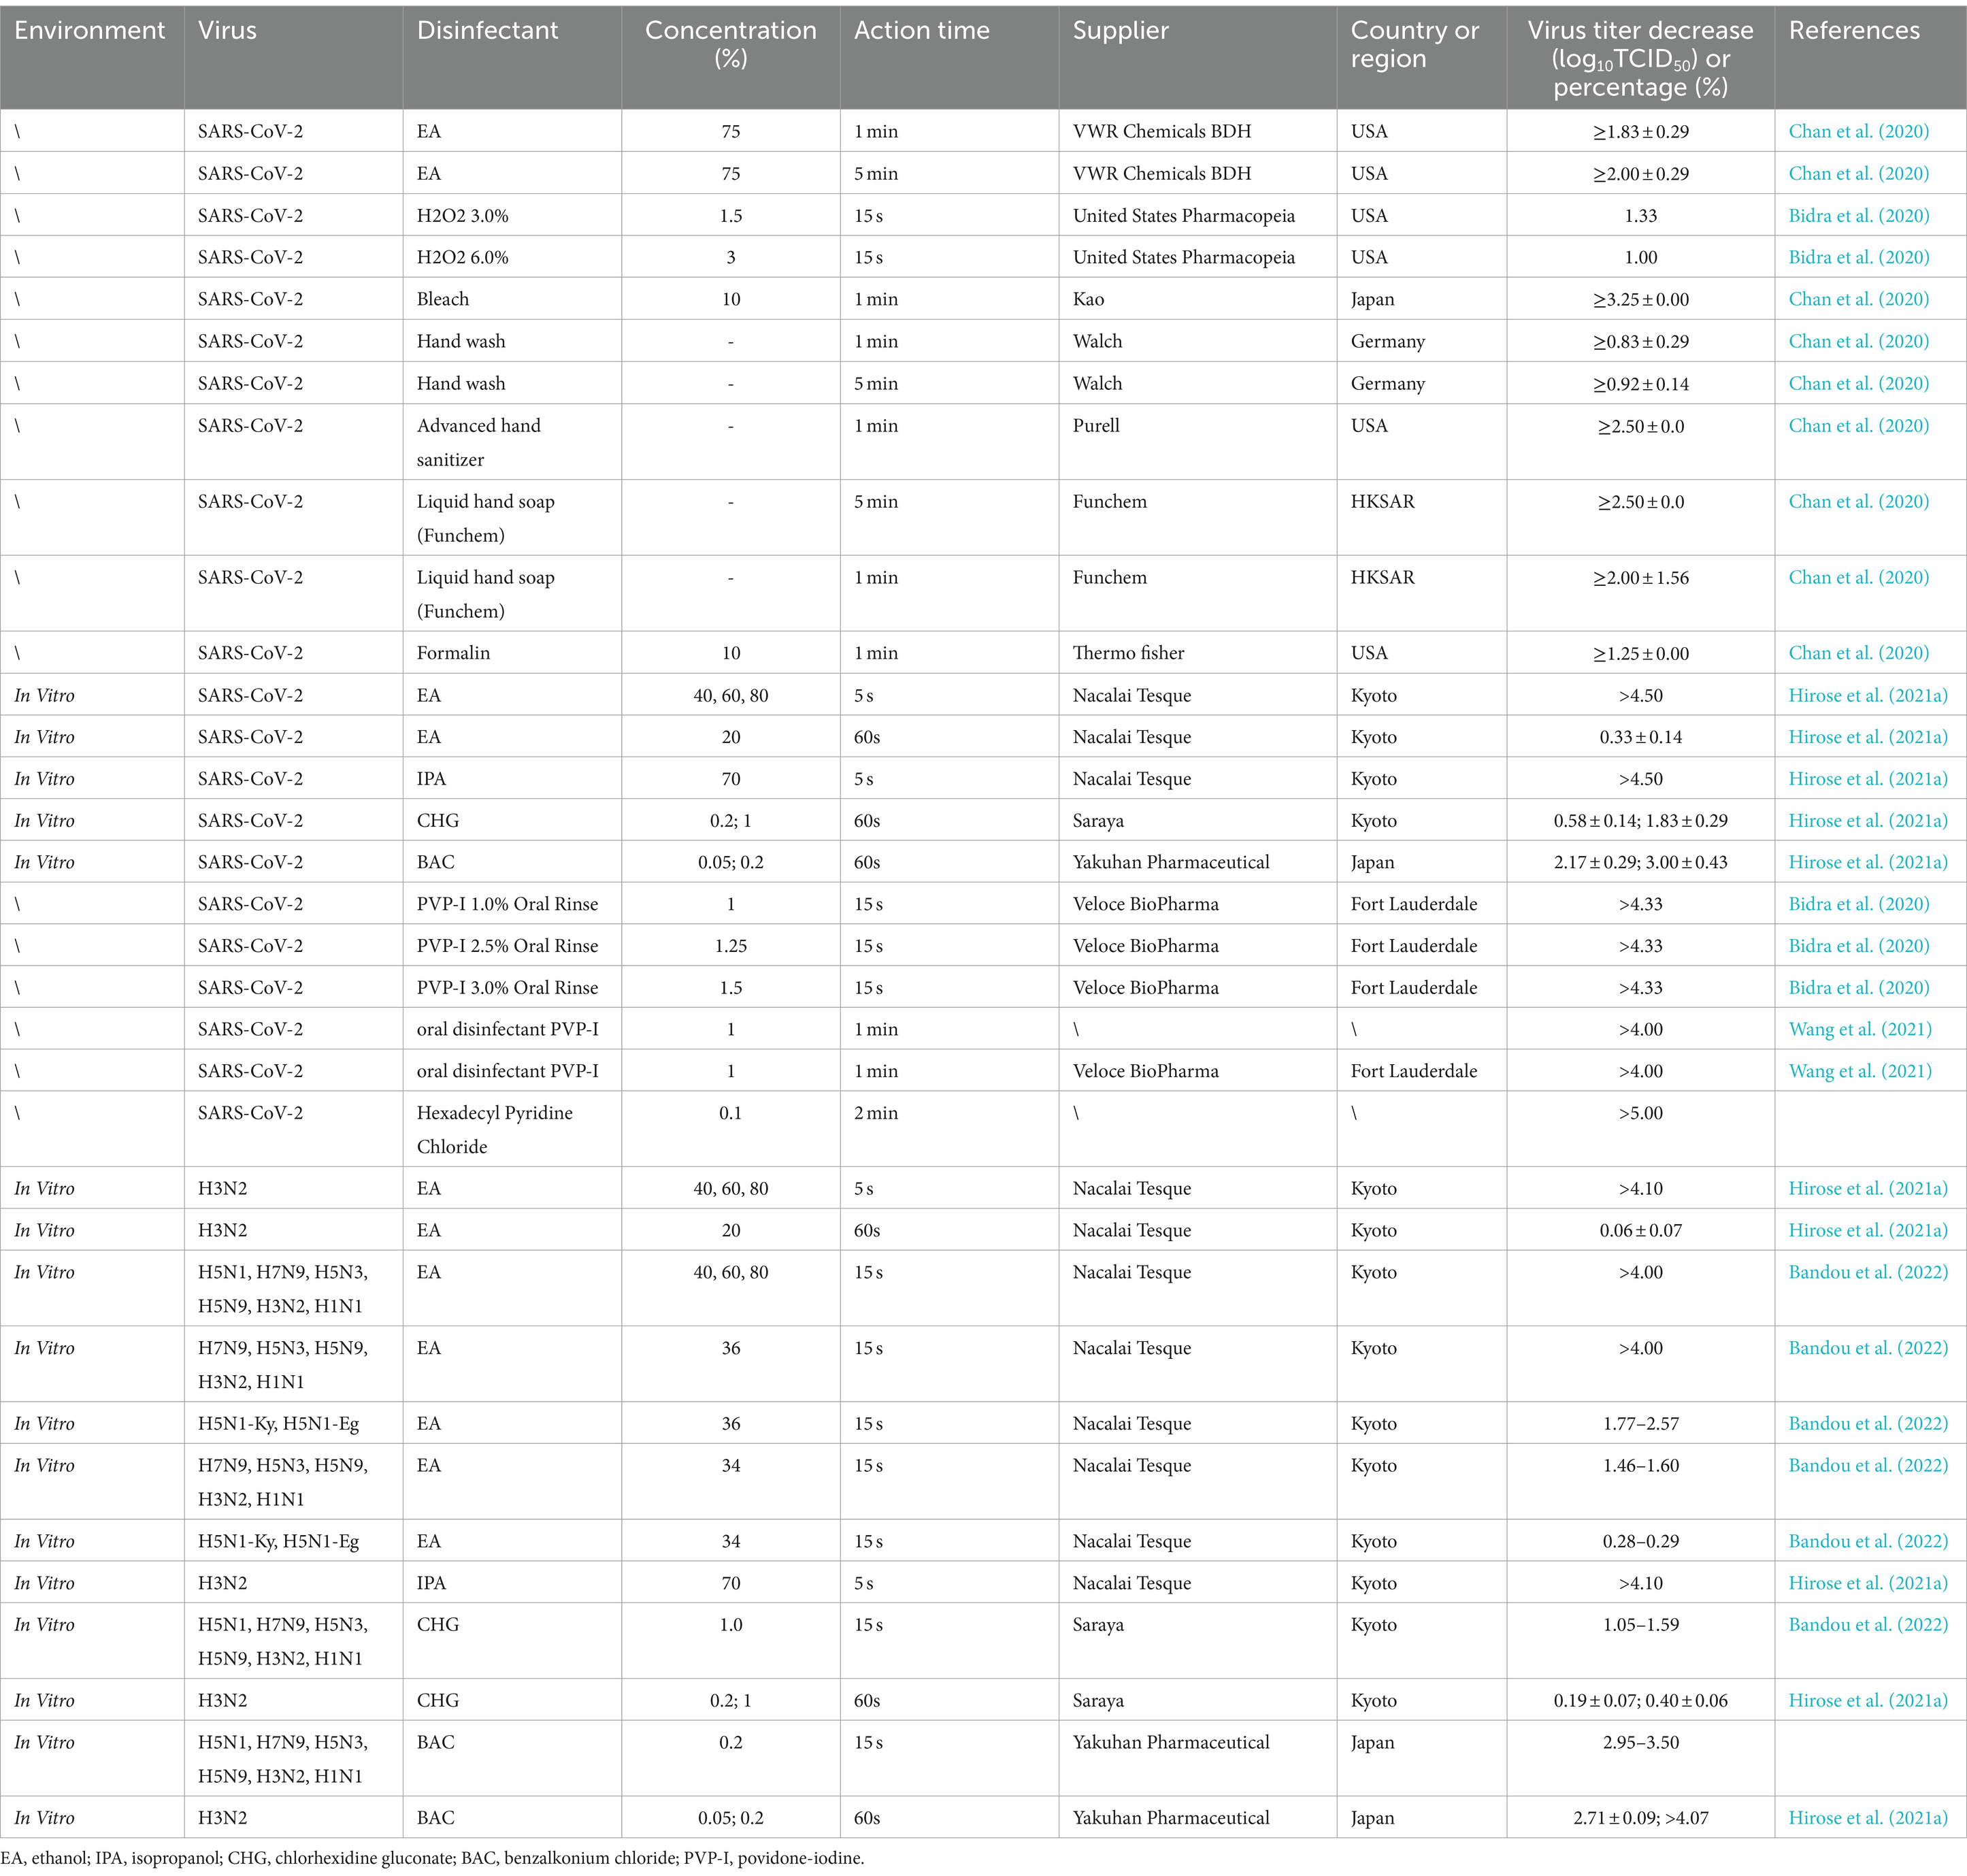Select the >5.00 titer value

[x=1640, y=1113]
